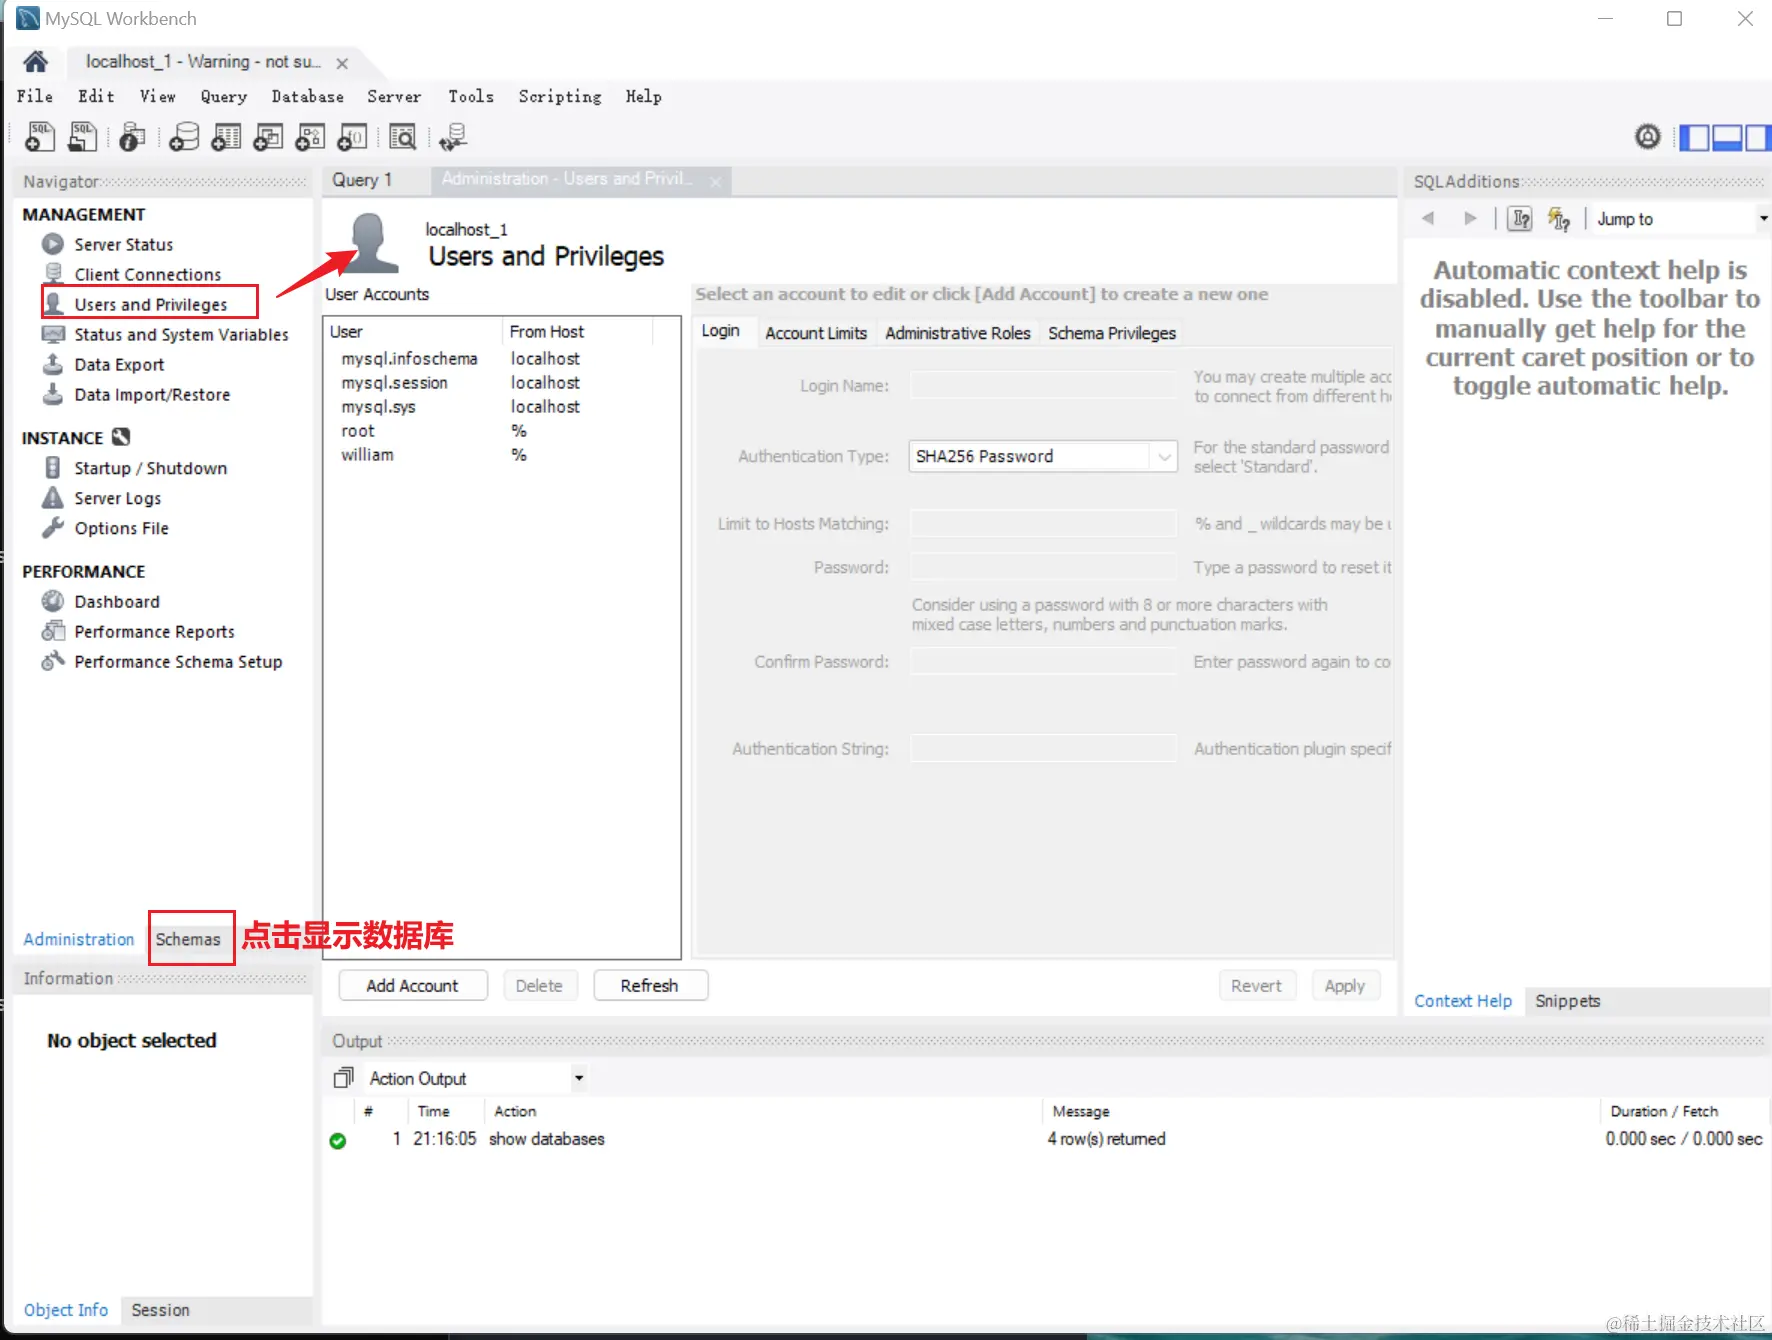This screenshot has width=1772, height=1340.
Task: Open Startup / Shutdown instance page
Action: (151, 468)
